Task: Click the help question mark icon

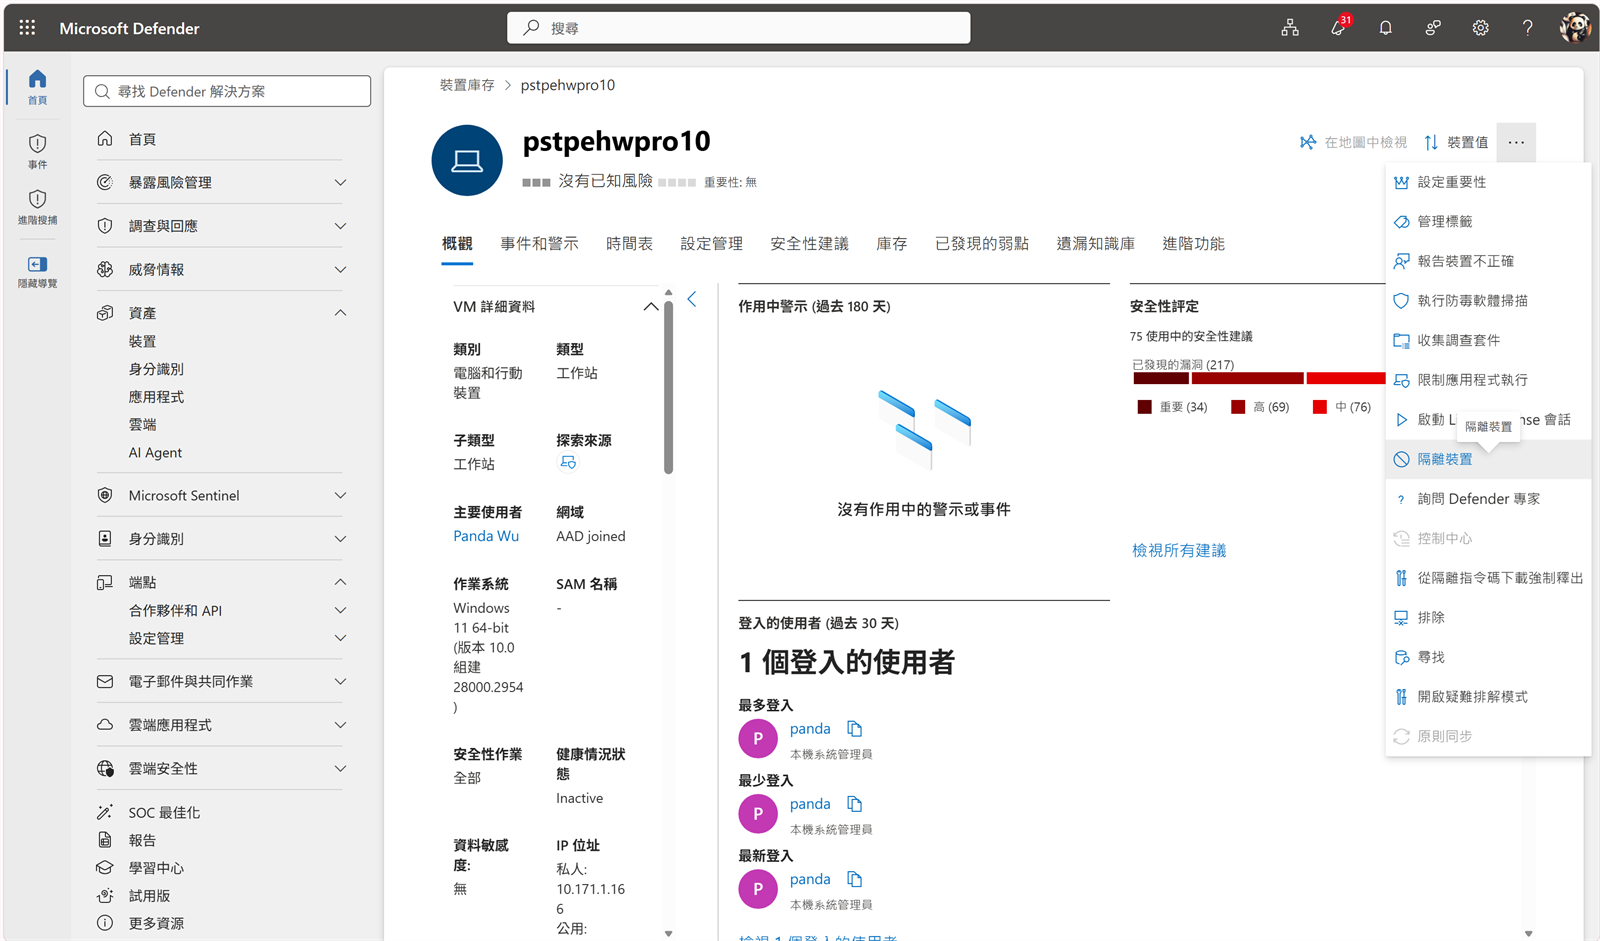Action: click(x=1527, y=28)
